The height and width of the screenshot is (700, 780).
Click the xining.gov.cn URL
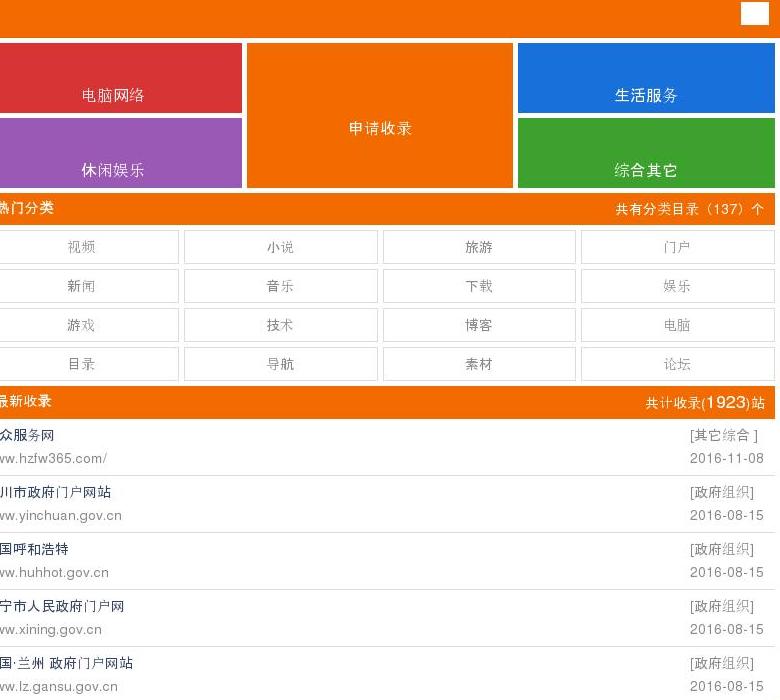pyautogui.click(x=51, y=629)
